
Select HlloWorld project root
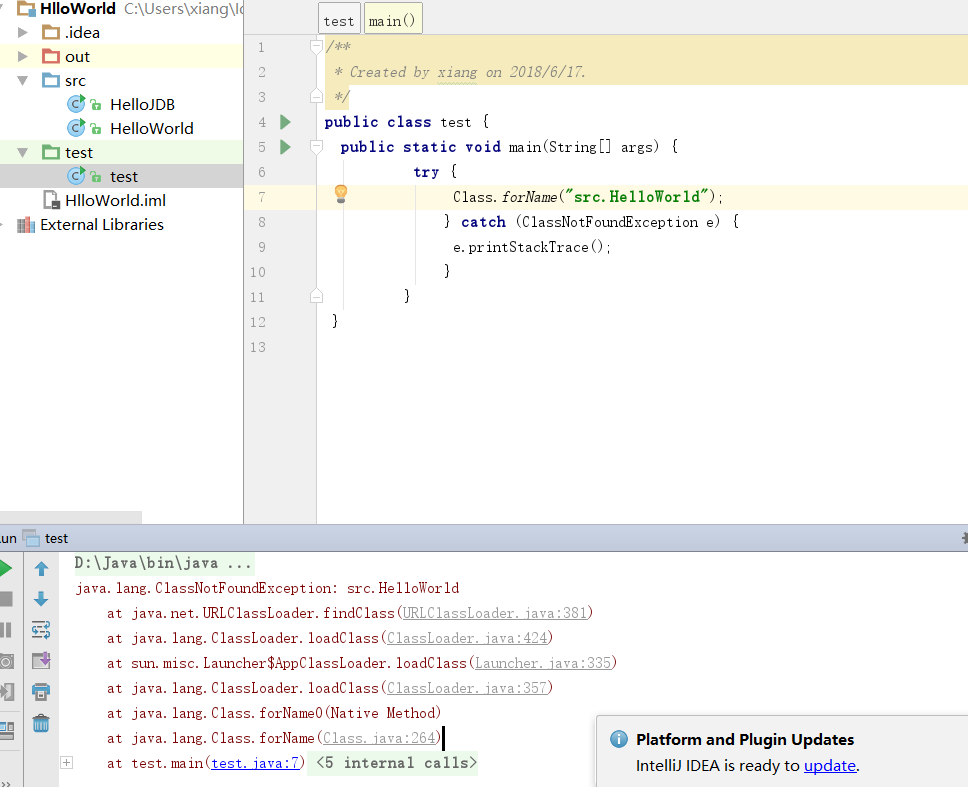click(78, 9)
